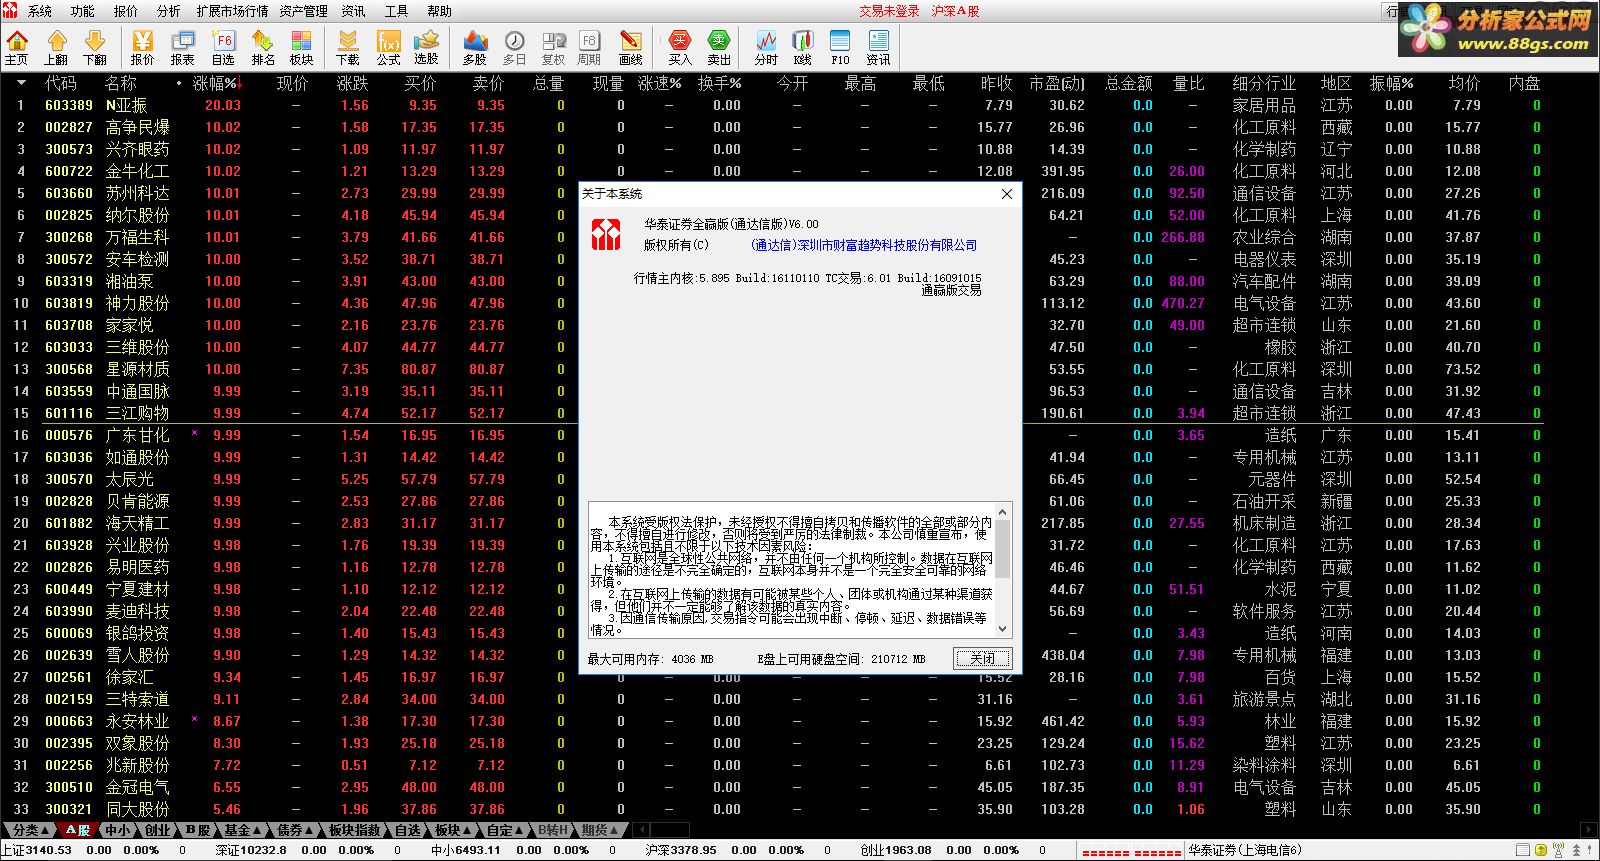Open the 多日 multi-day clock icon
The width and height of the screenshot is (1600, 861).
[x=514, y=47]
